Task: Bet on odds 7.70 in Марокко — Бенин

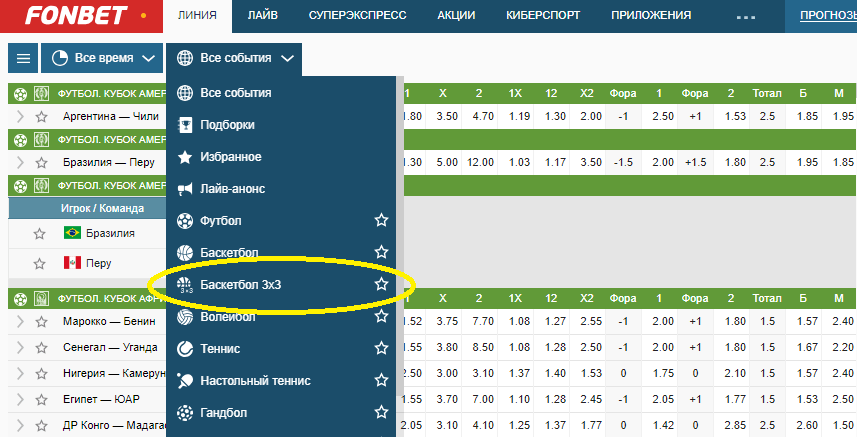Action: [483, 321]
